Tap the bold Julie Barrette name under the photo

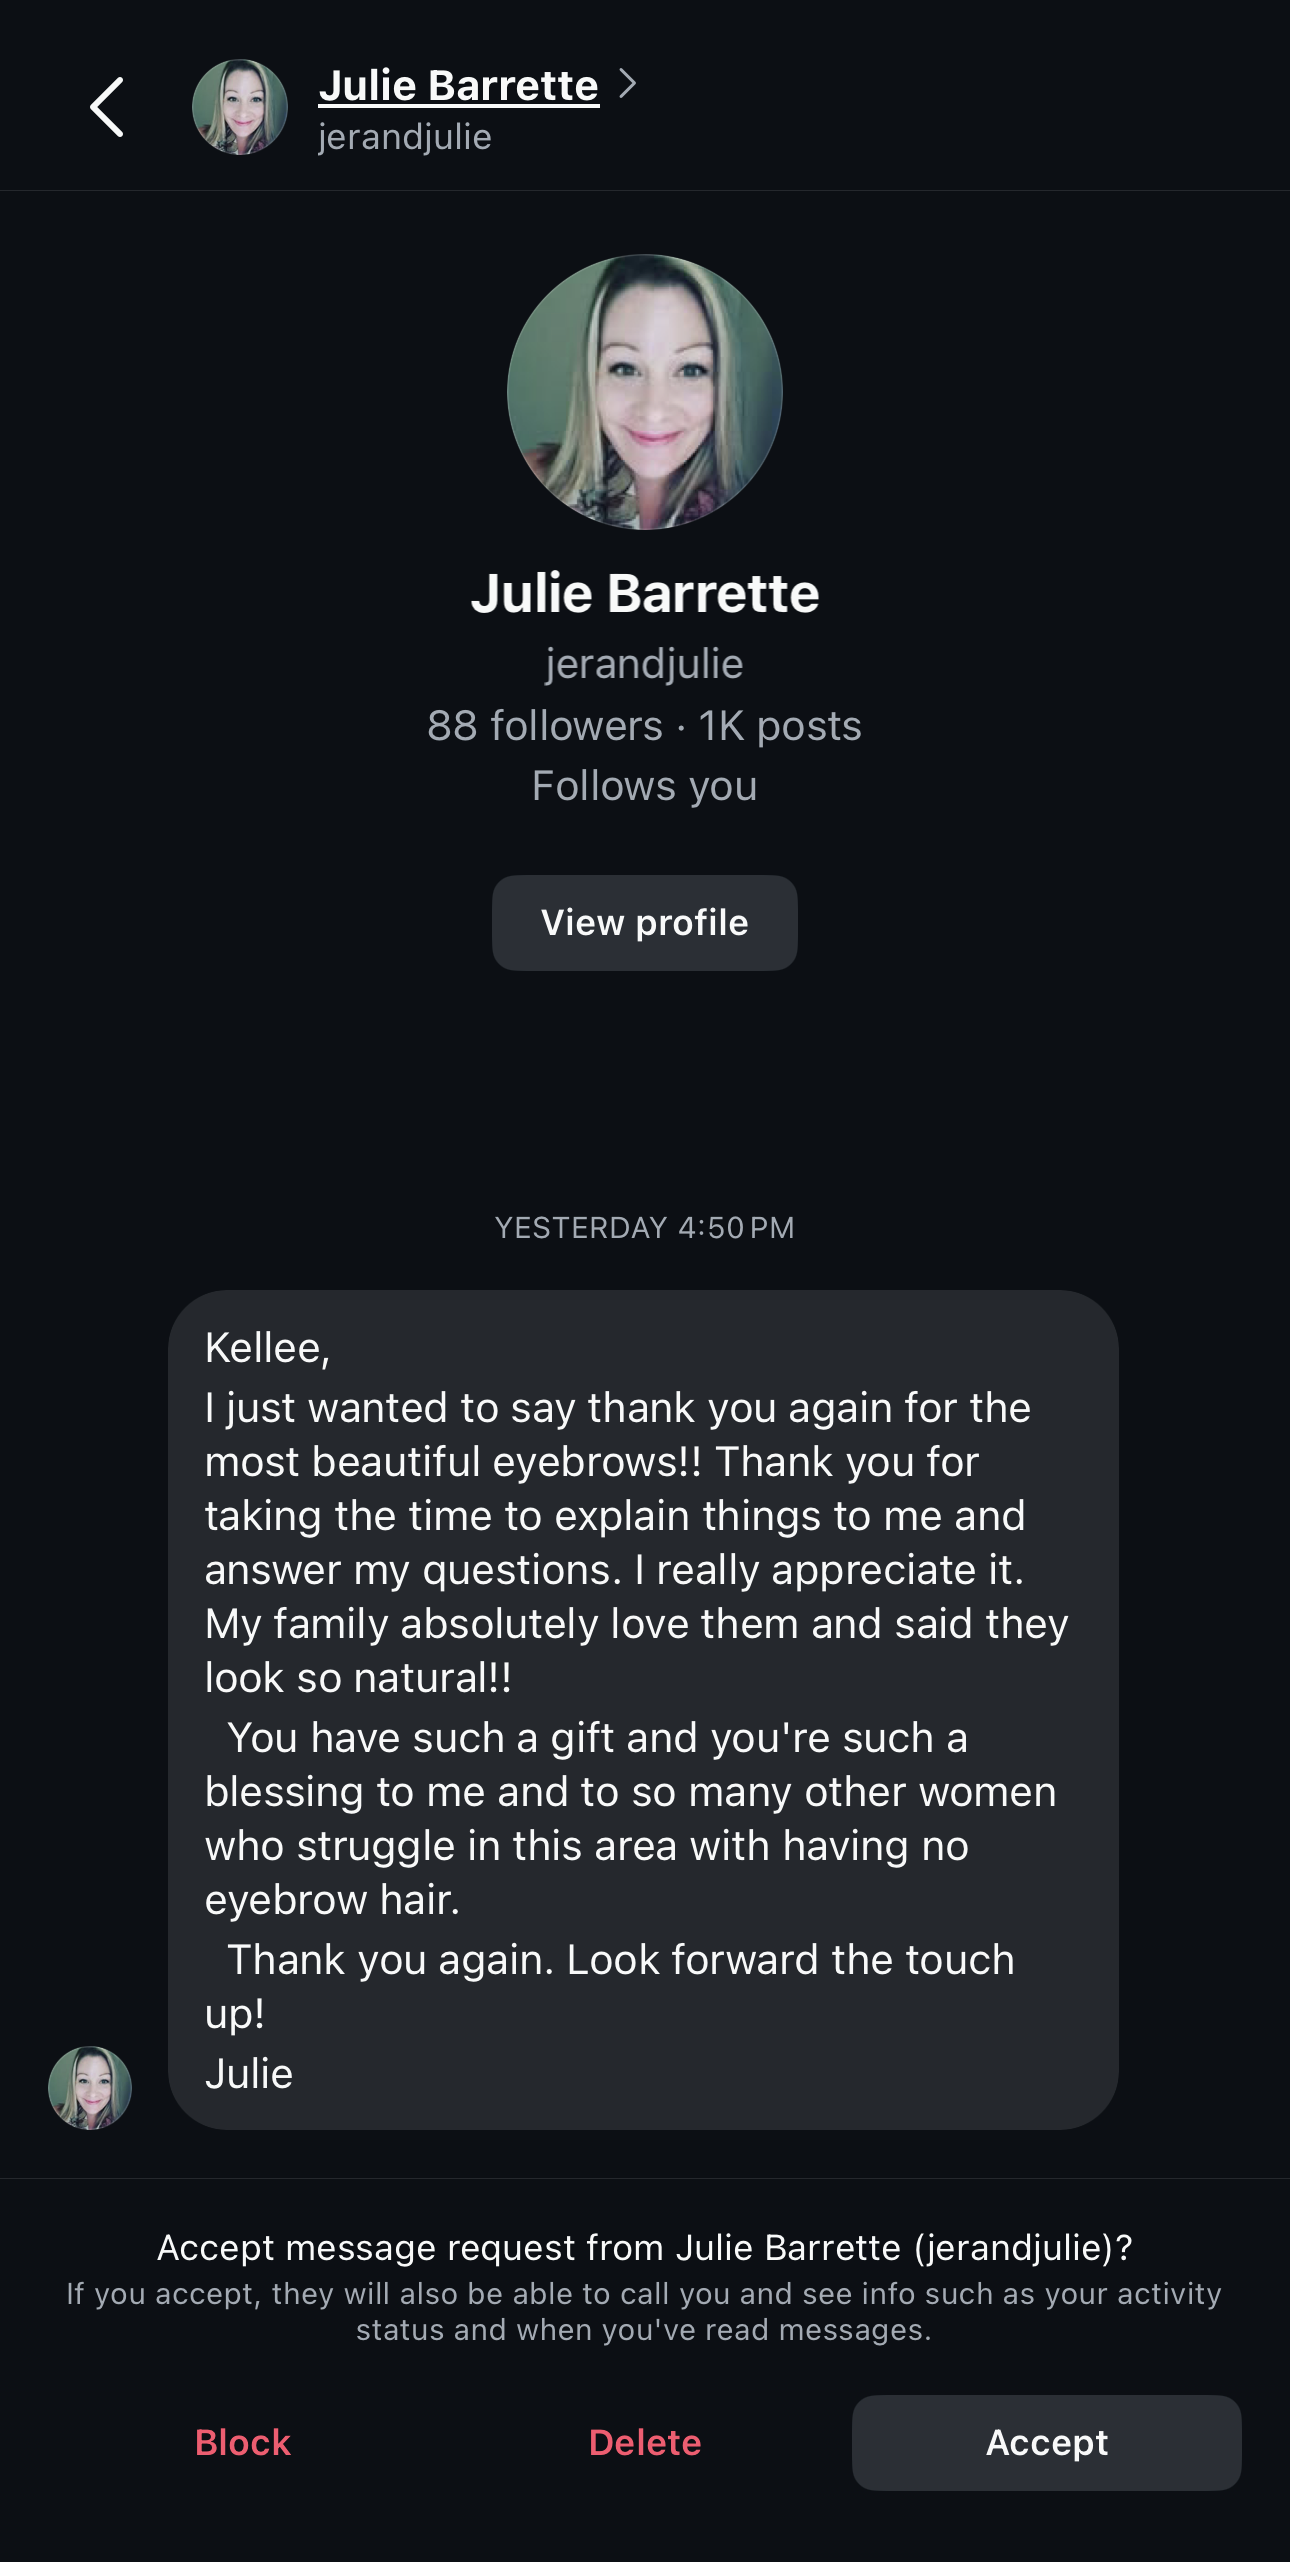point(645,593)
